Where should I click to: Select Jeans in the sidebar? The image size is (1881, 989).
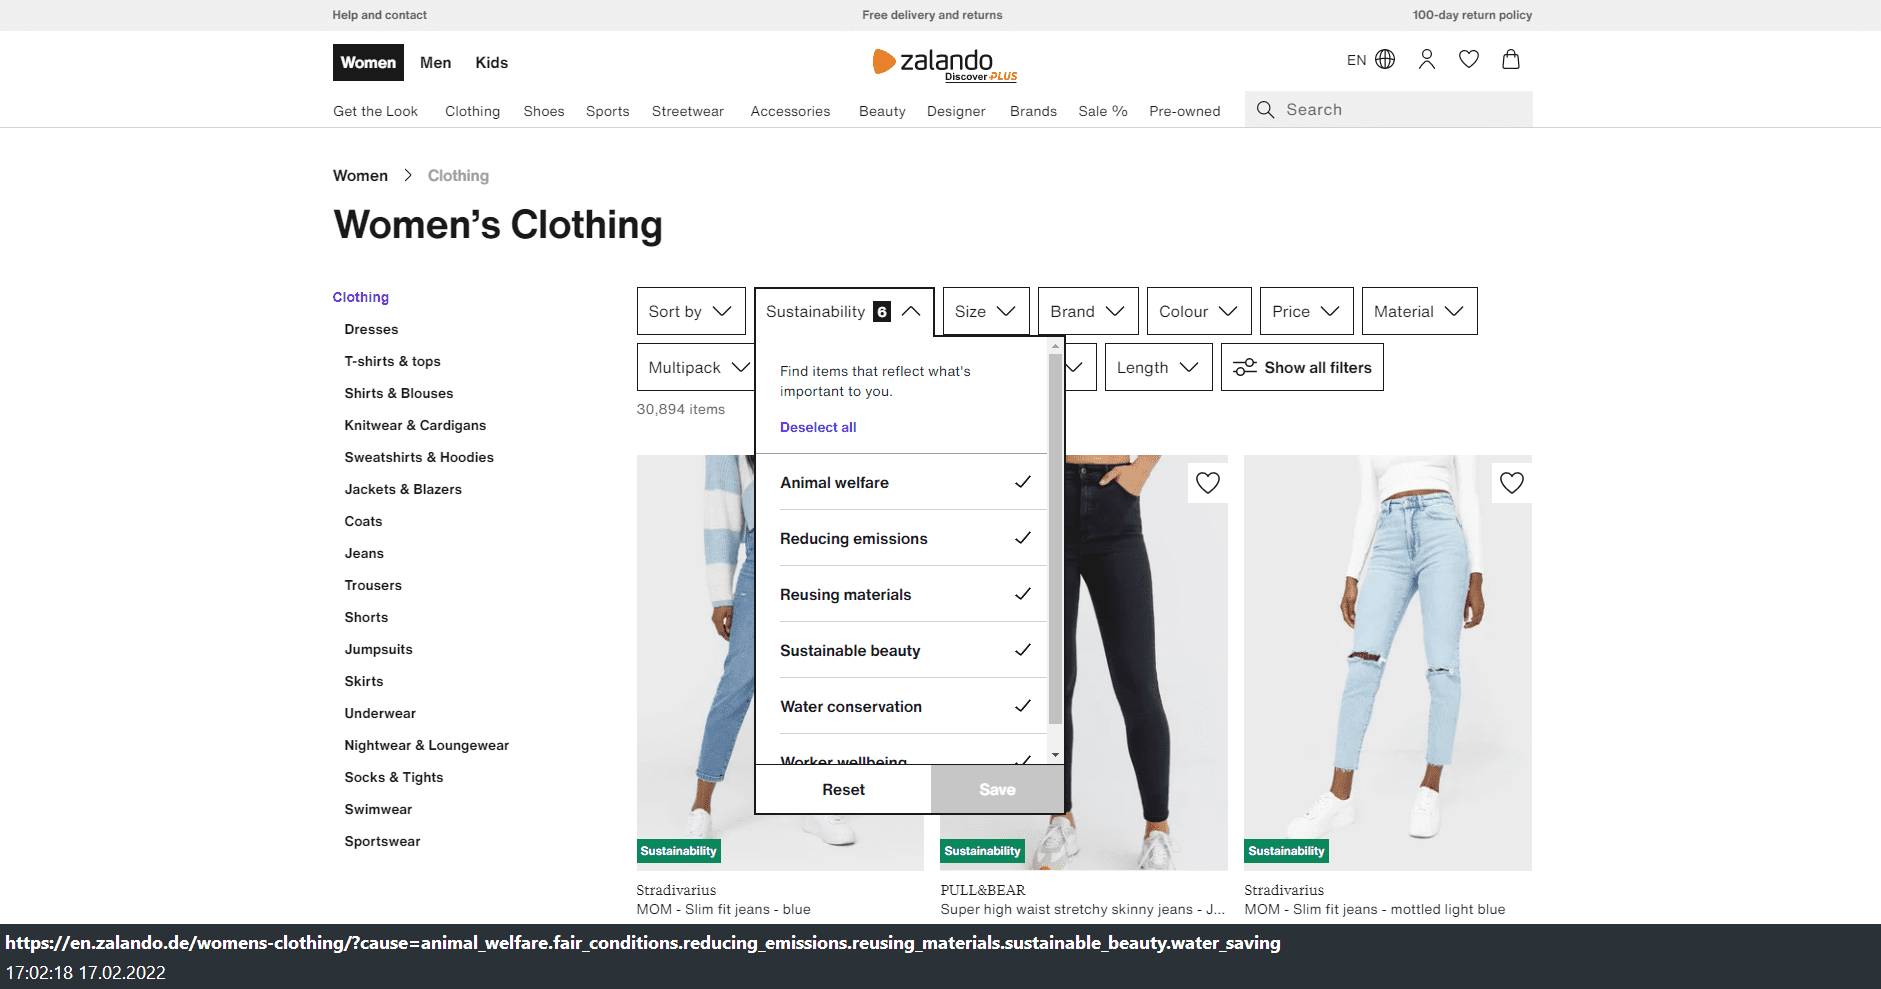click(x=364, y=553)
